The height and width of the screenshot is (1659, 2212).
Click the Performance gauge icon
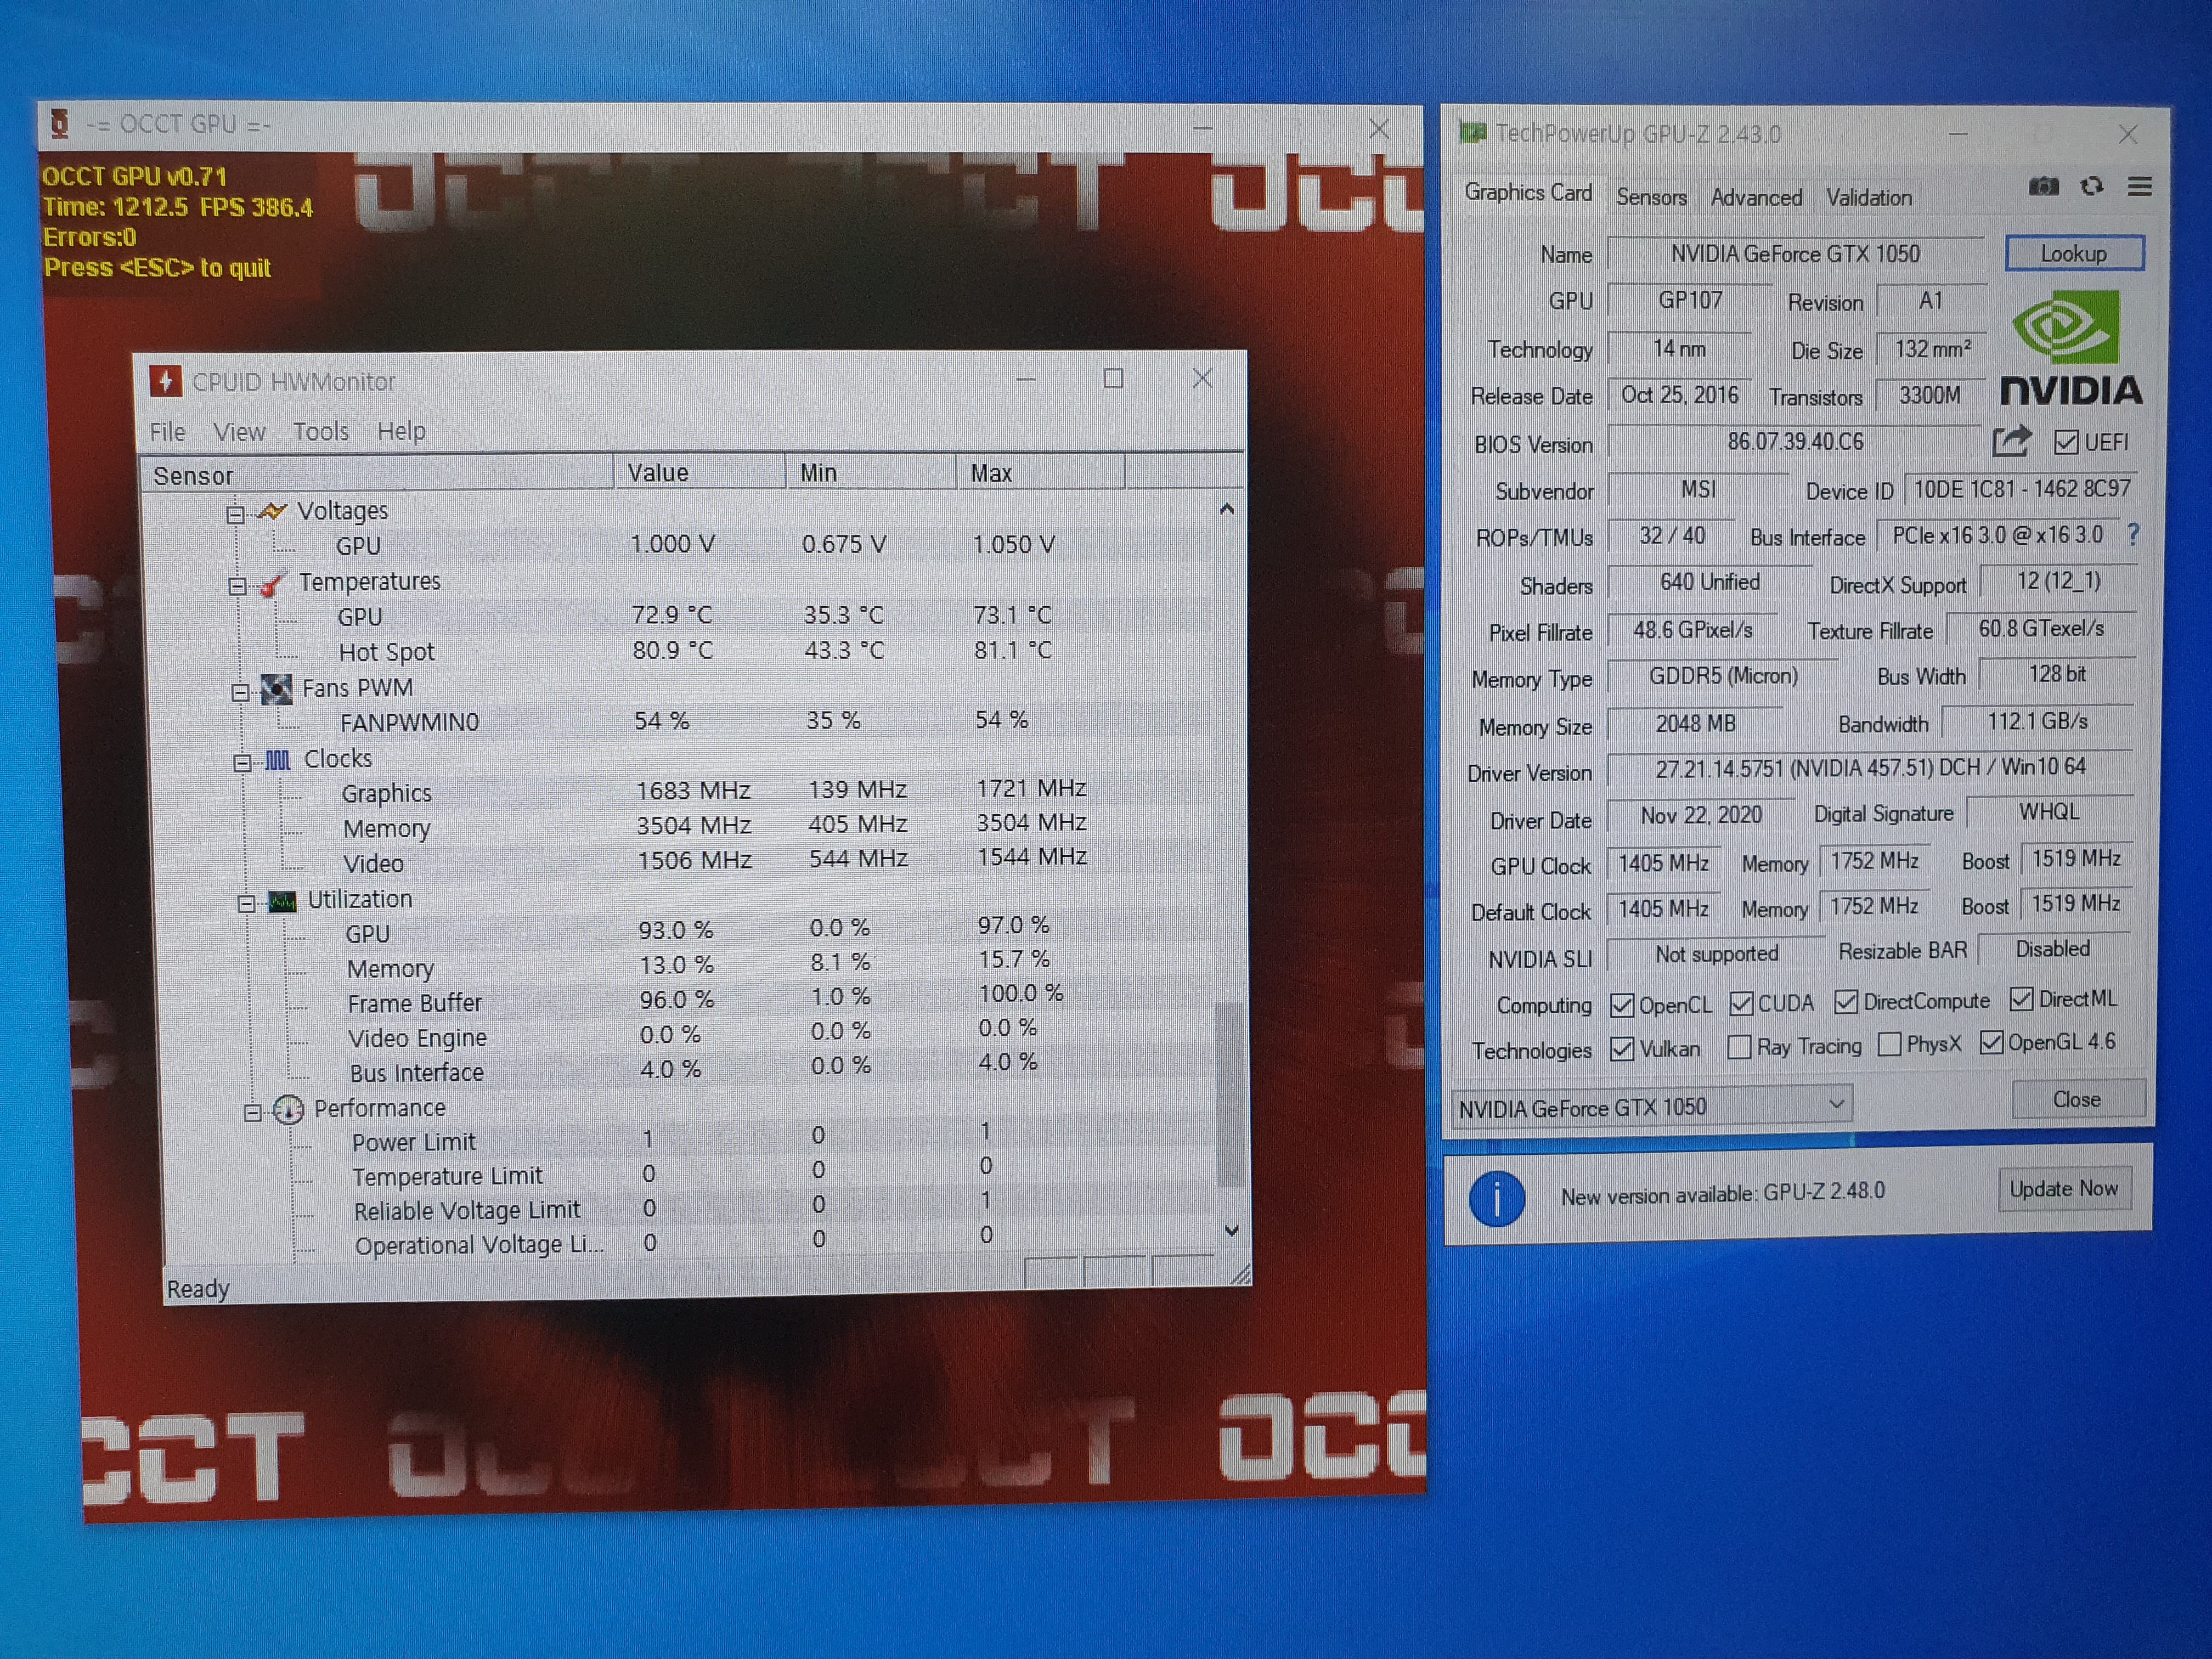coord(288,1109)
